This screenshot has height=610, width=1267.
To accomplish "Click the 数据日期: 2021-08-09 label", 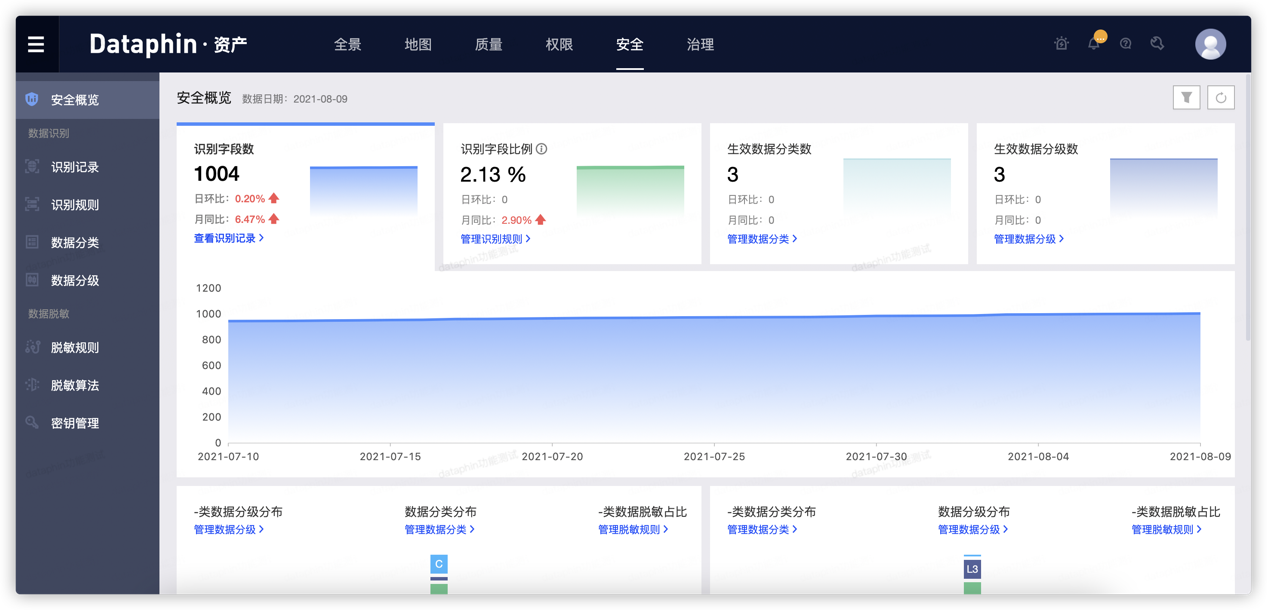I will tap(295, 99).
